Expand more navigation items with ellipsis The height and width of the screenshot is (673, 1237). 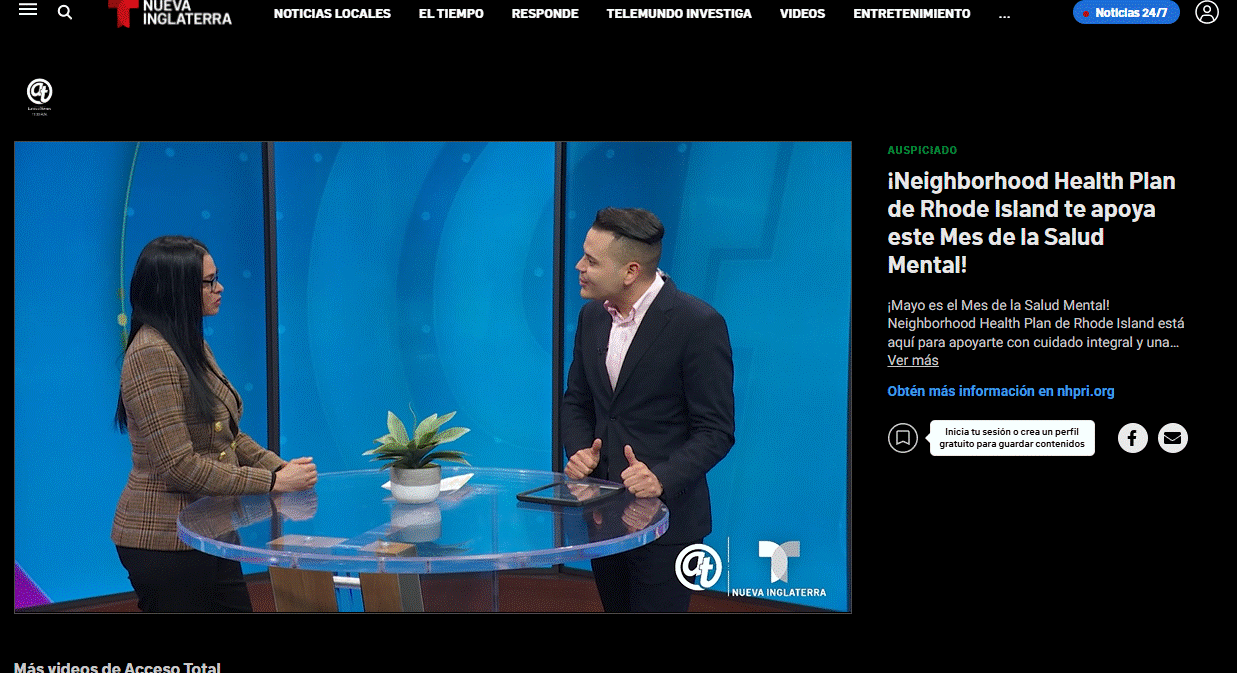point(1004,15)
